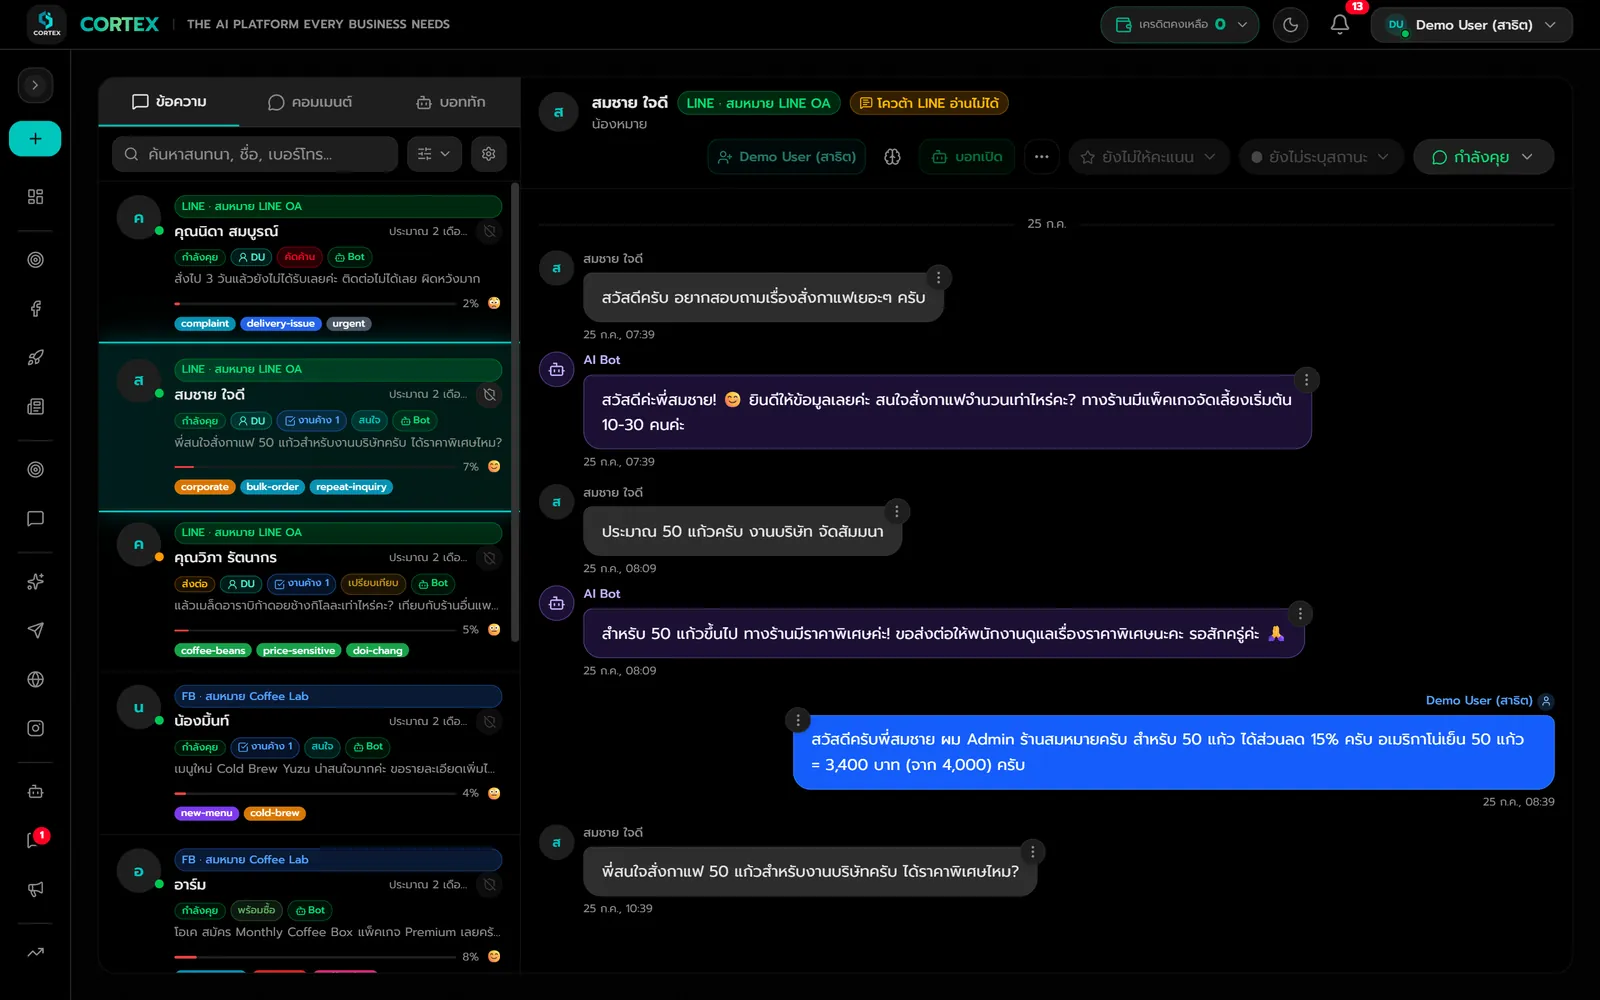The height and width of the screenshot is (1000, 1600).
Task: Open the กำลังคุย conversation state dropdown
Action: (1483, 157)
